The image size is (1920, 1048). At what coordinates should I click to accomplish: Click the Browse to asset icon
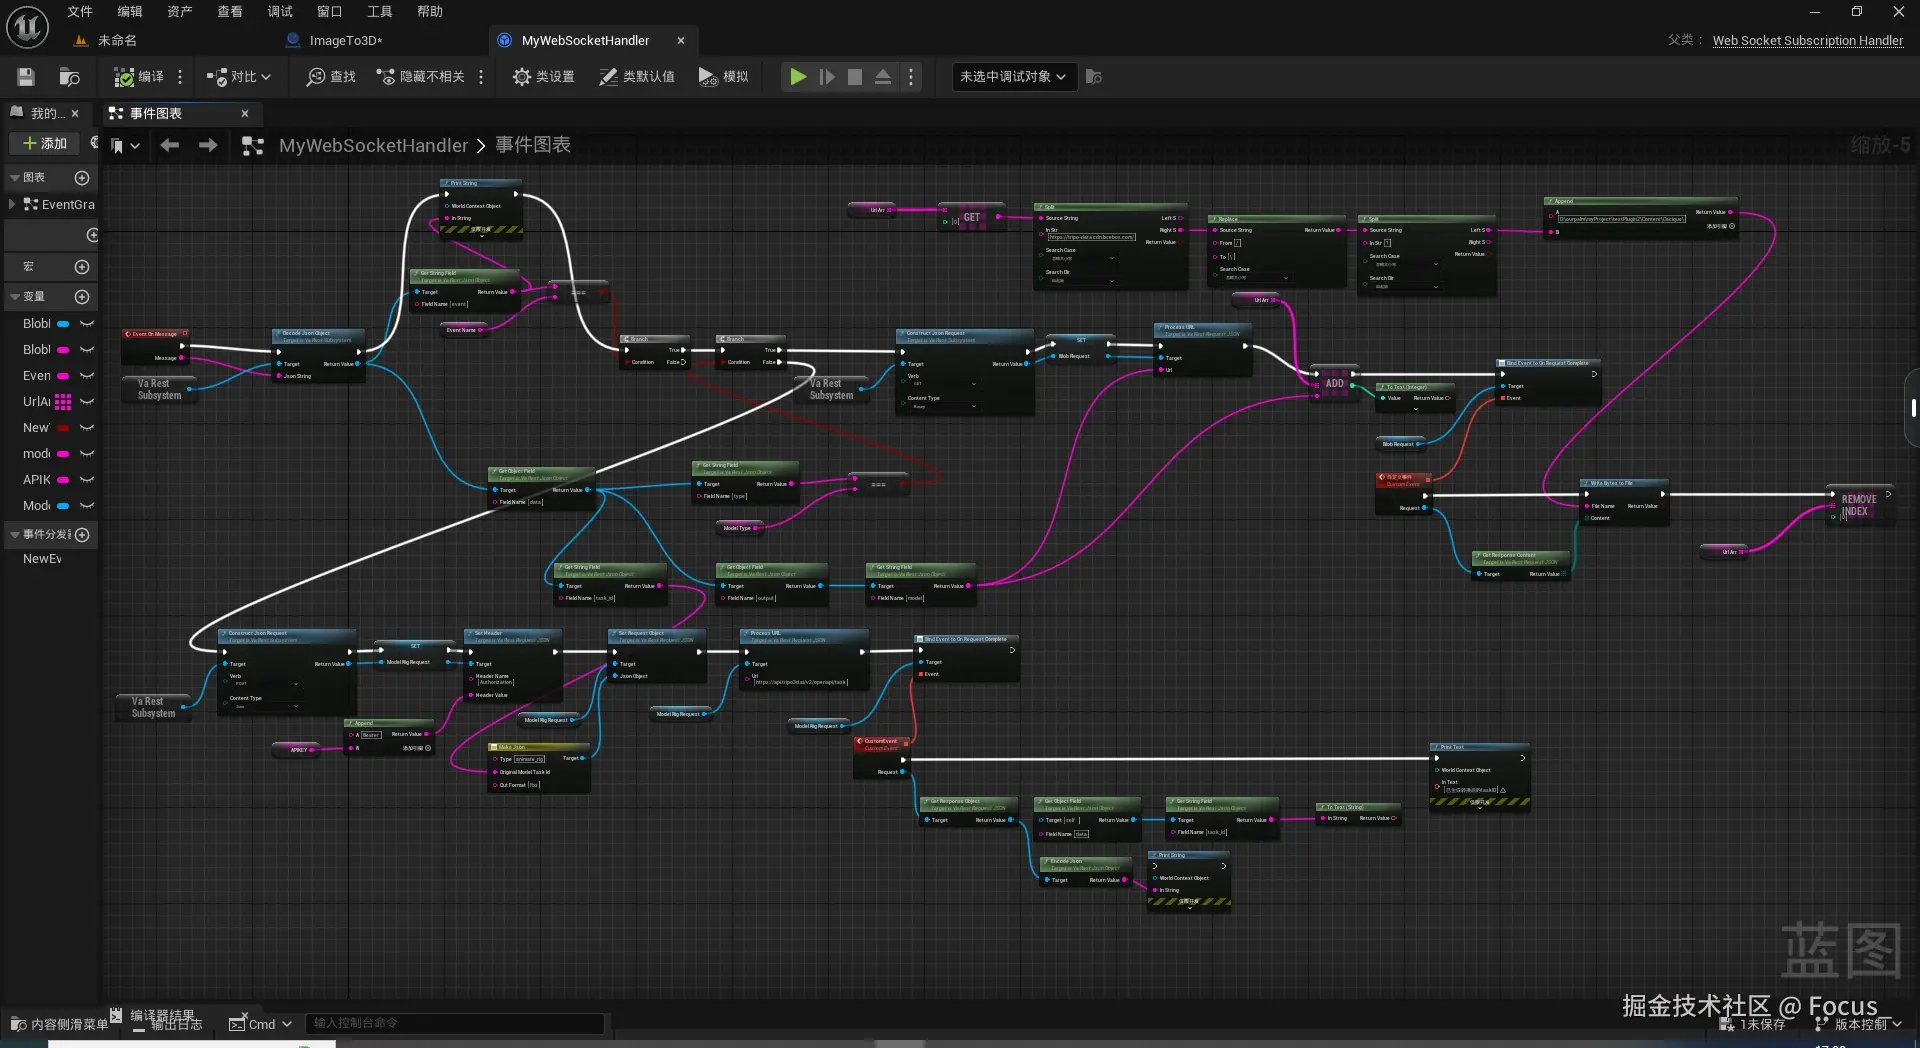tap(69, 77)
